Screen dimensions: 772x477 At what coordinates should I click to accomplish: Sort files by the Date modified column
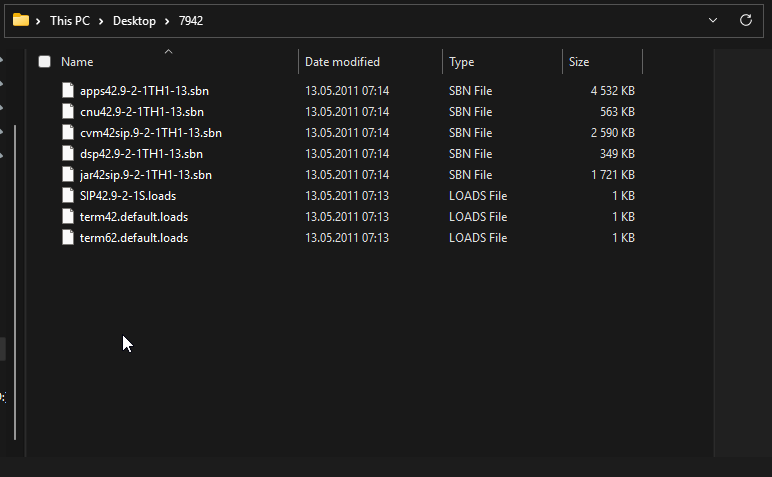(x=342, y=62)
